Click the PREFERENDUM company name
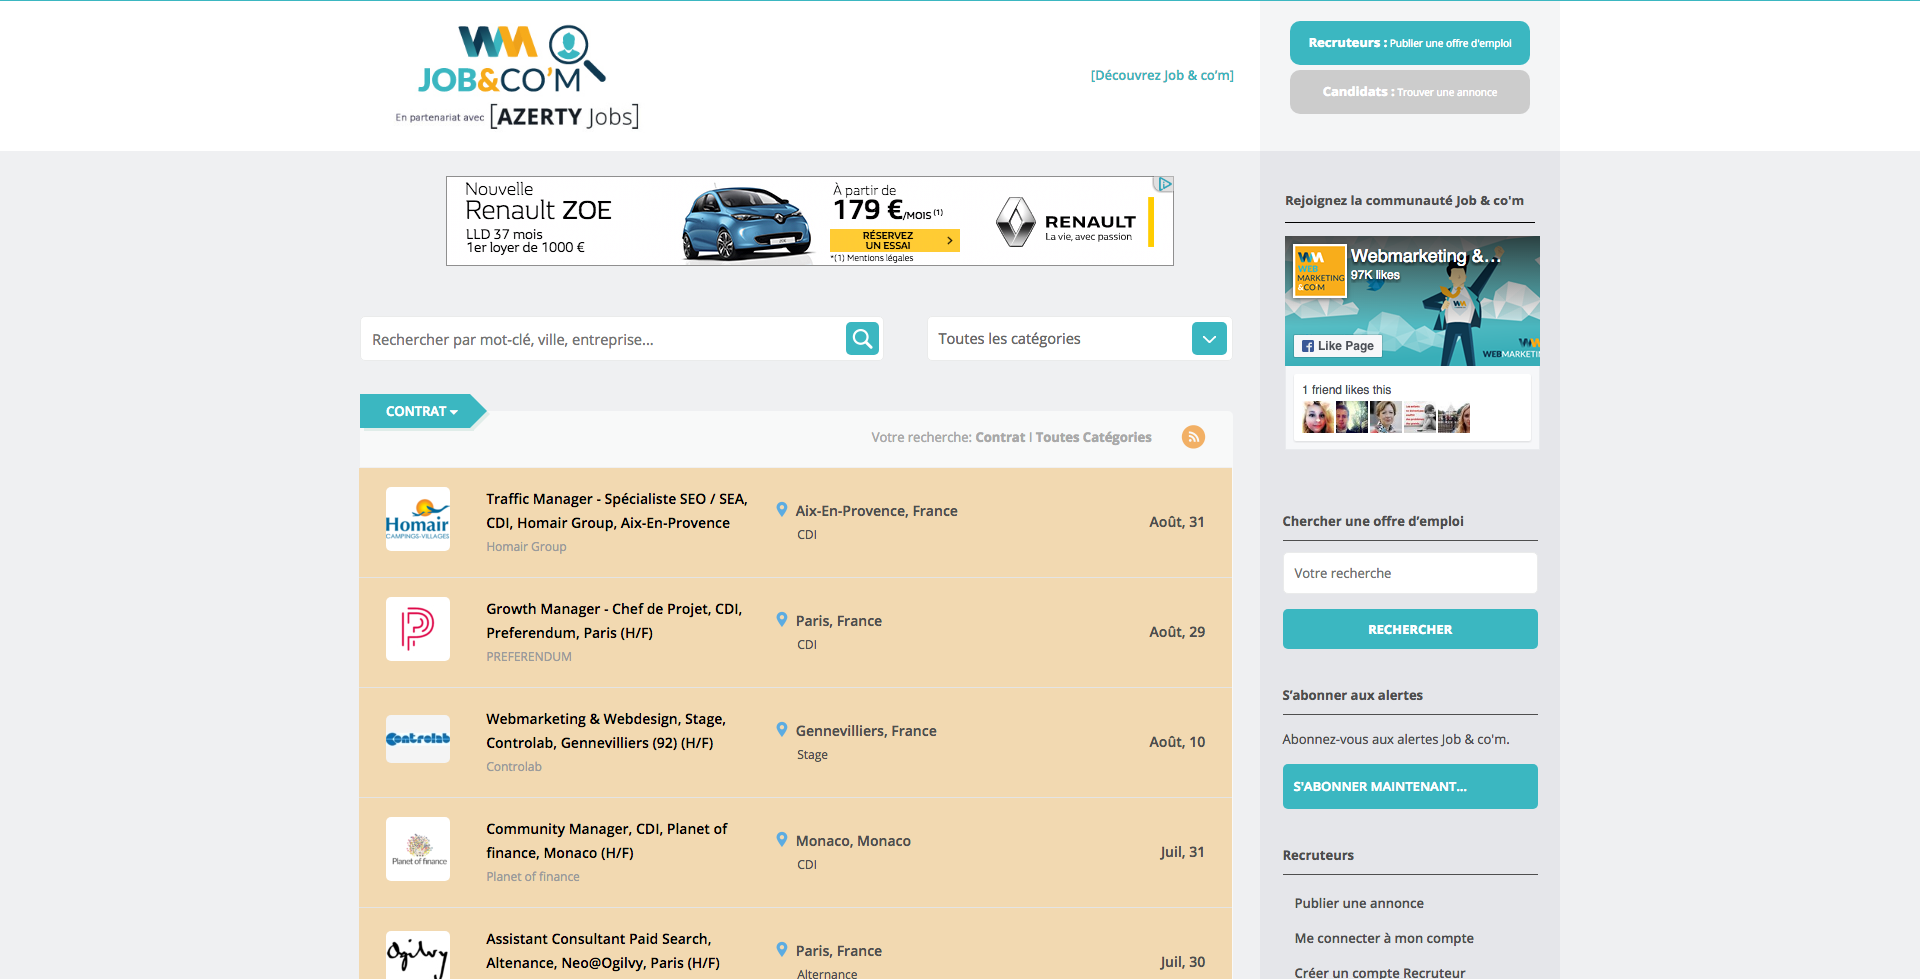 tap(529, 657)
